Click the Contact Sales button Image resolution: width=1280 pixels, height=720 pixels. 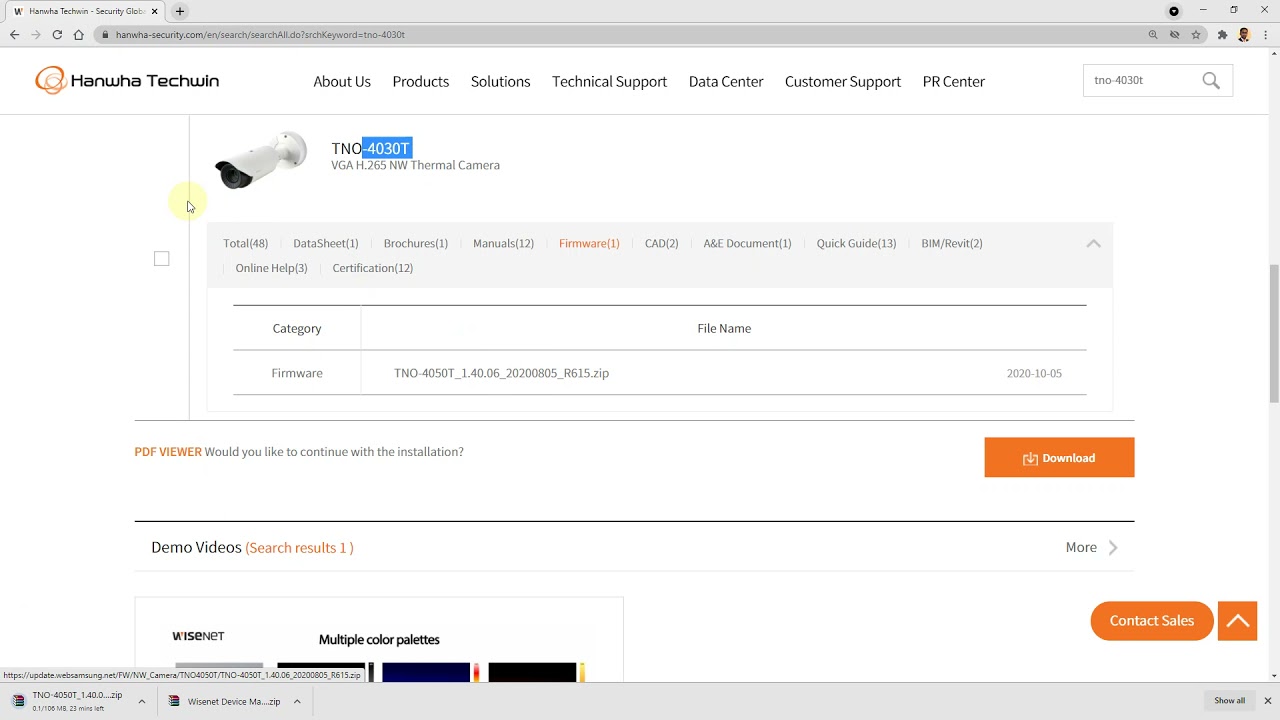pos(1151,621)
